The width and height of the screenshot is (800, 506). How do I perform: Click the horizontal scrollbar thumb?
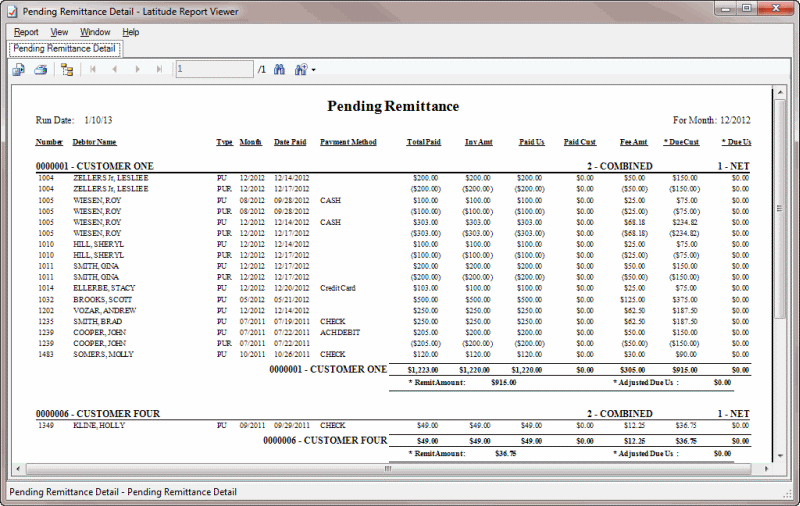(387, 468)
